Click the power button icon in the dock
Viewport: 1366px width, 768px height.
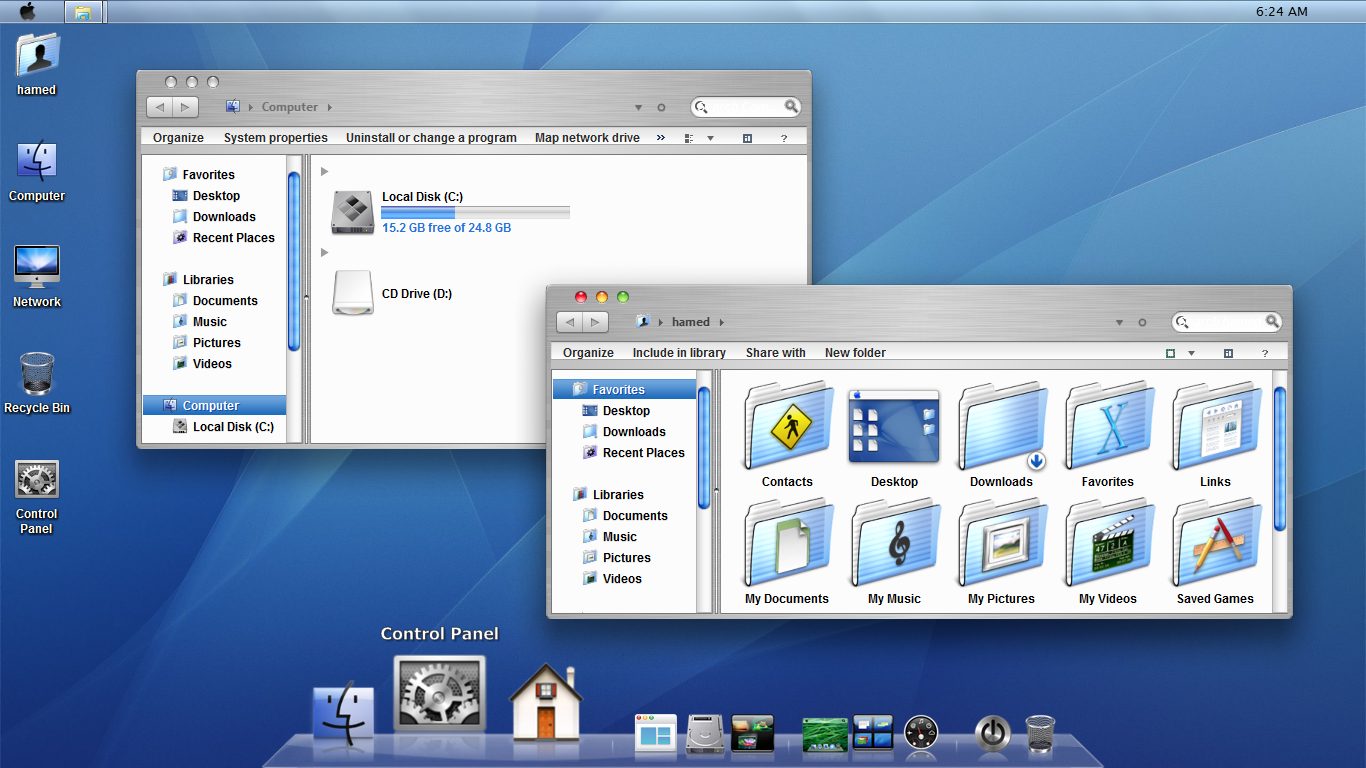pos(991,733)
